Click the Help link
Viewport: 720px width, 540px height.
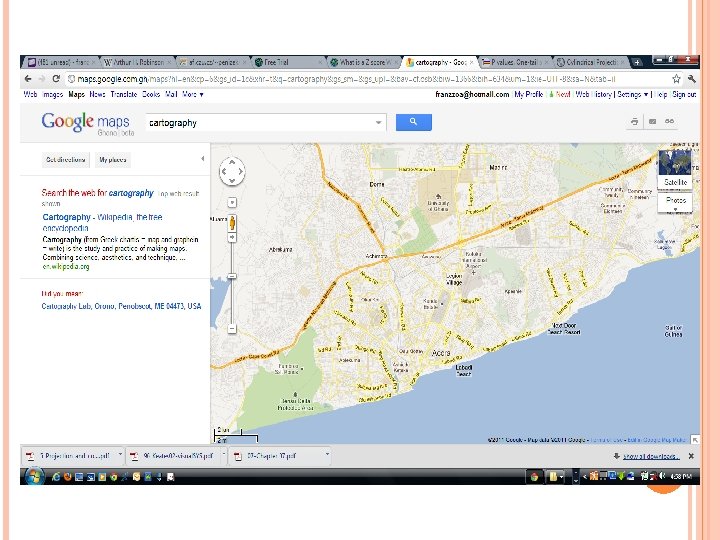coord(661,94)
